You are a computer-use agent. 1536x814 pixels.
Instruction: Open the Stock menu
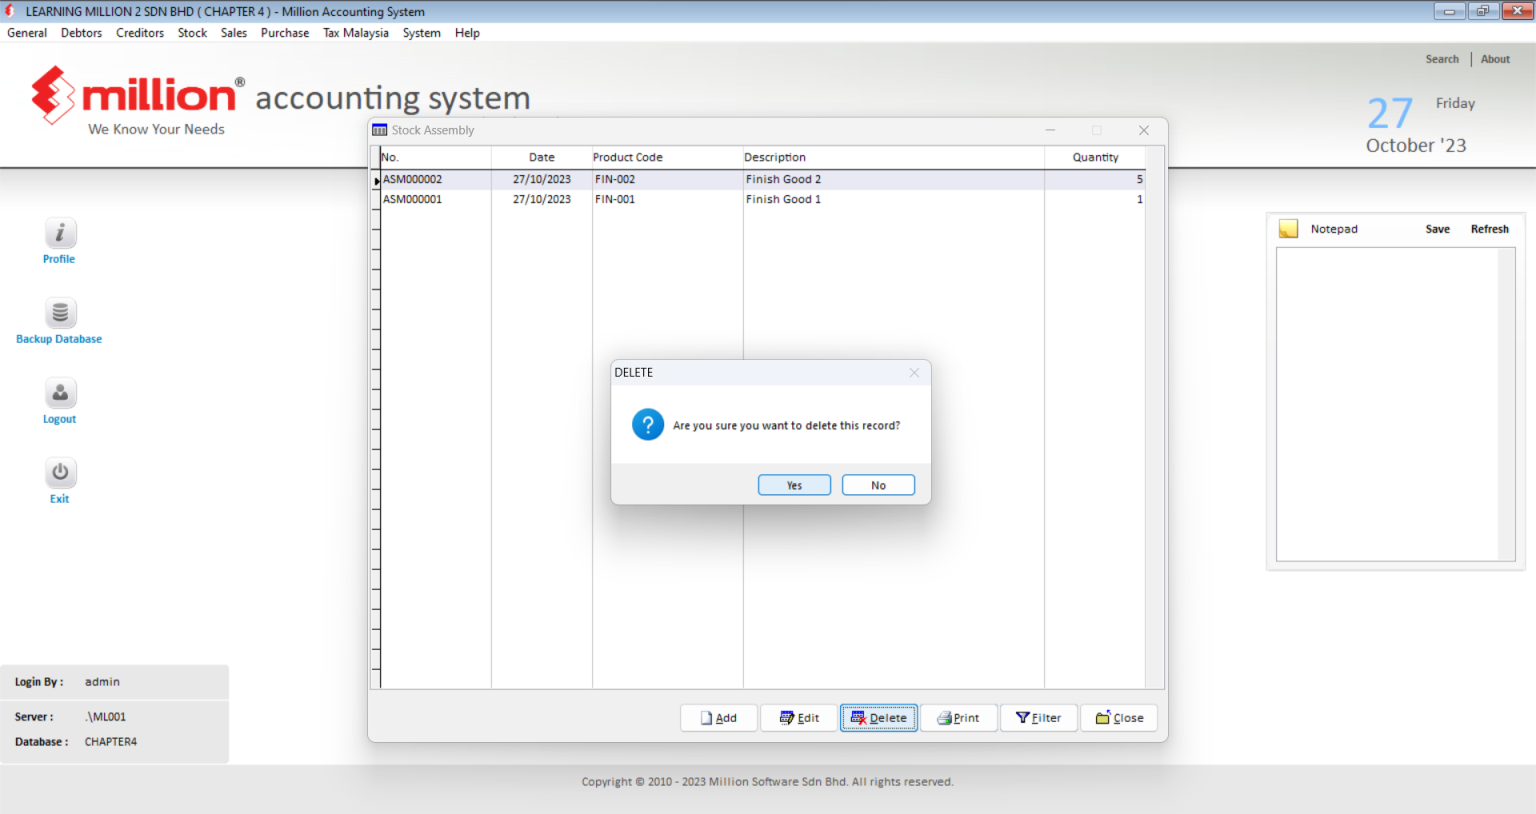click(x=192, y=33)
